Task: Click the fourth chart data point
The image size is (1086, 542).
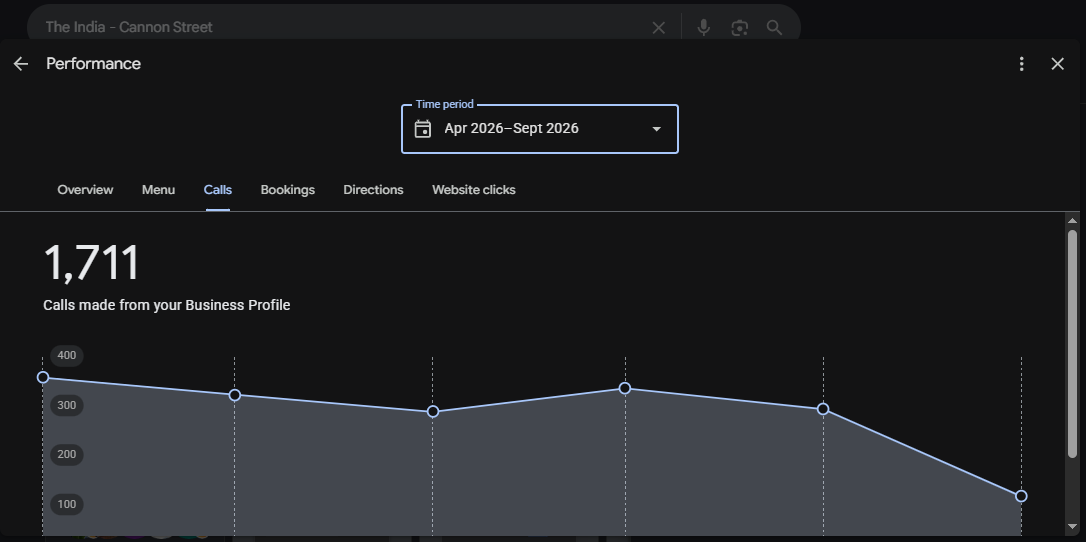Action: click(625, 388)
